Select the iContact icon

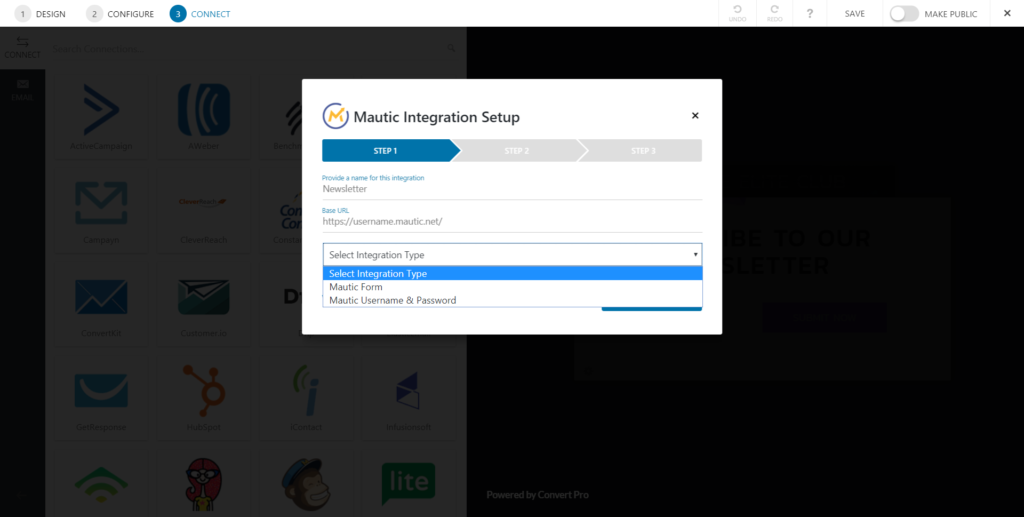(x=306, y=390)
